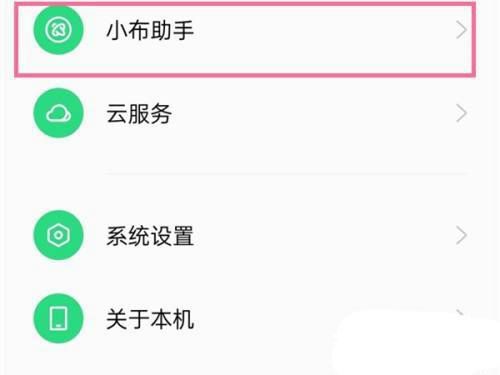The image size is (500, 375).
Task: Tap empty area between 云服务 and its arrow
Action: [x=313, y=113]
